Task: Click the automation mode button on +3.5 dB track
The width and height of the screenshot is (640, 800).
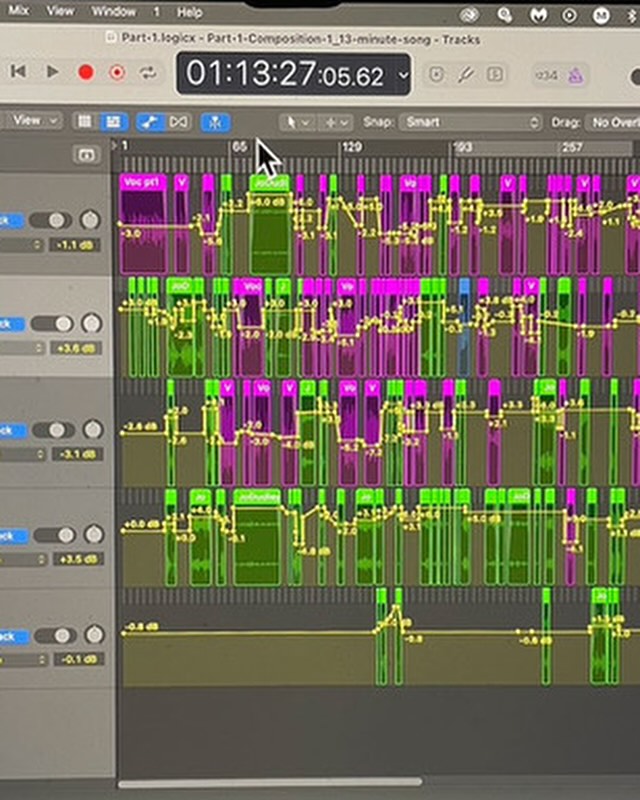Action: tap(13, 536)
